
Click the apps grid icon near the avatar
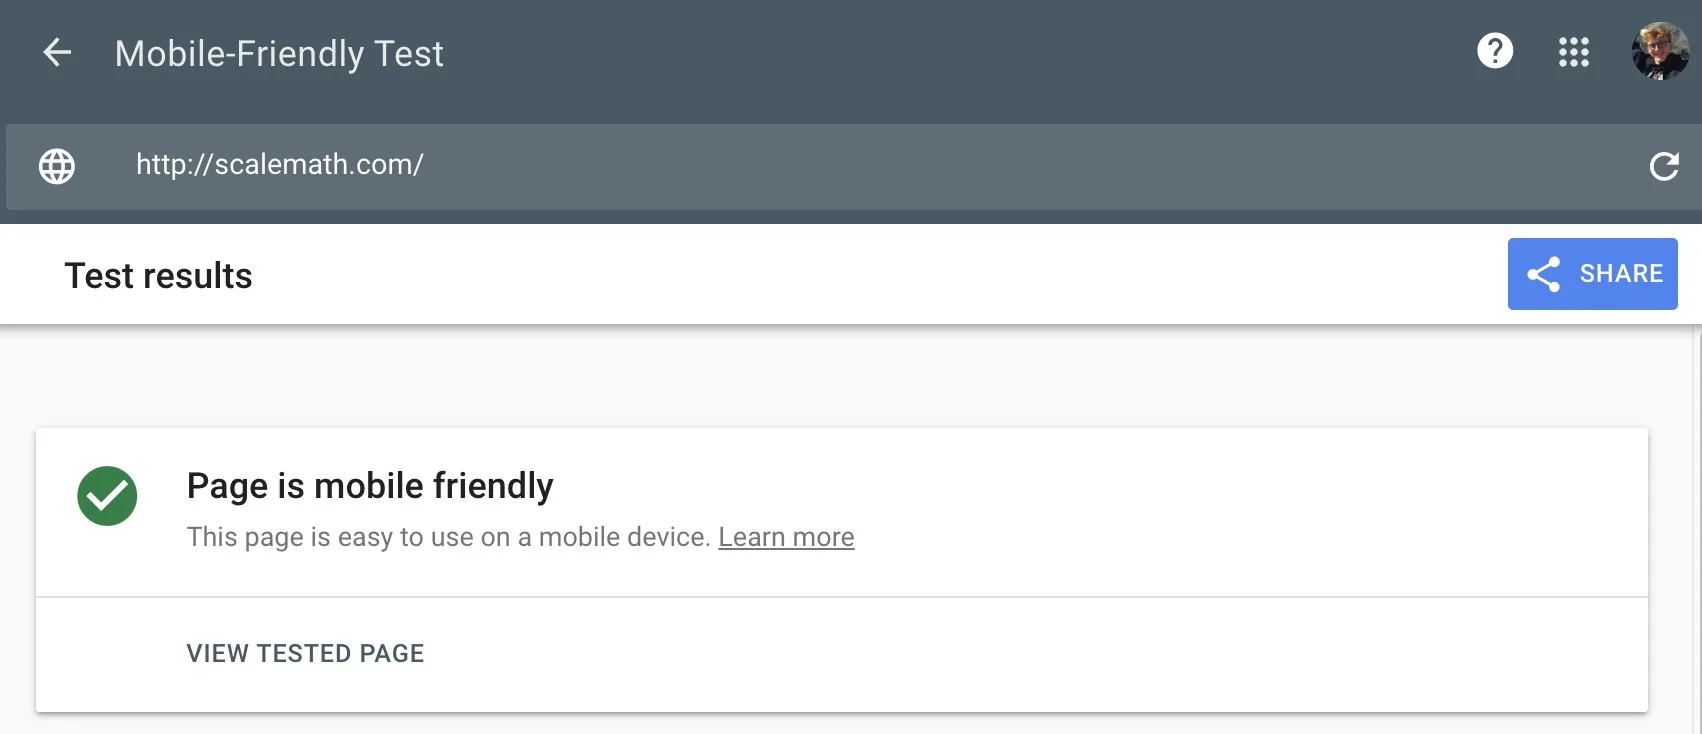pyautogui.click(x=1574, y=52)
